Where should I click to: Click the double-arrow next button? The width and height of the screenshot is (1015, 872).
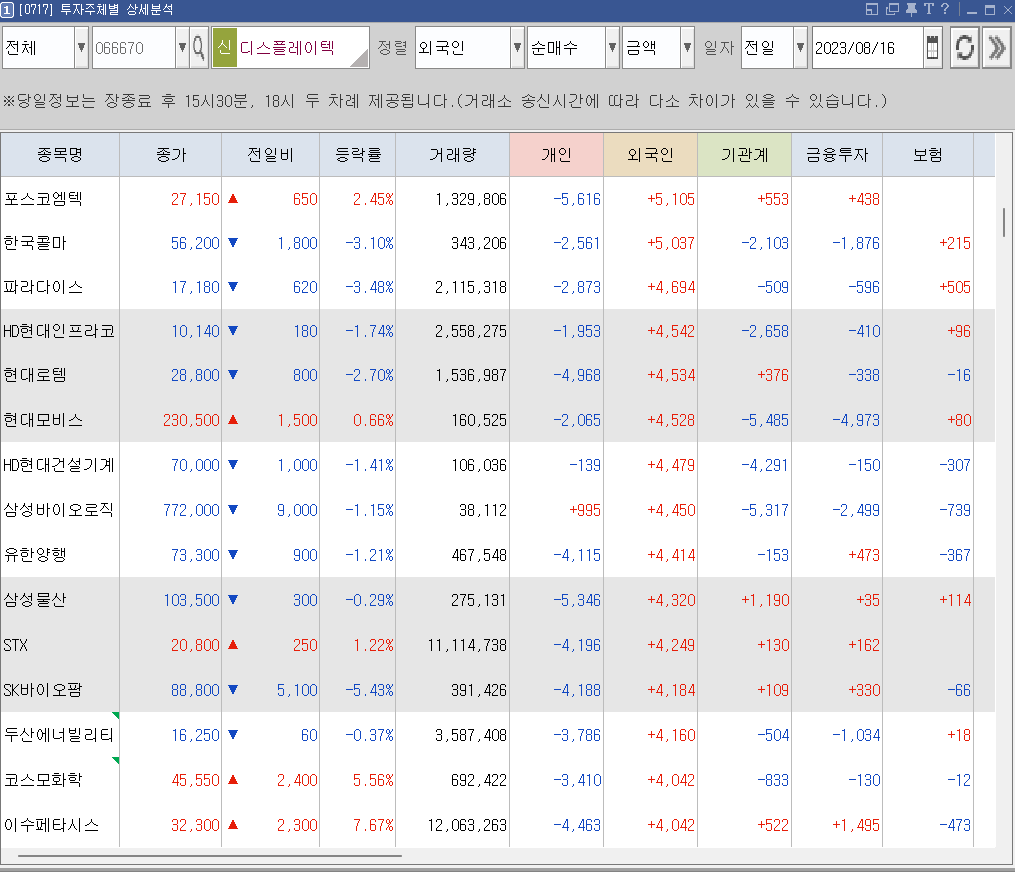pos(997,47)
